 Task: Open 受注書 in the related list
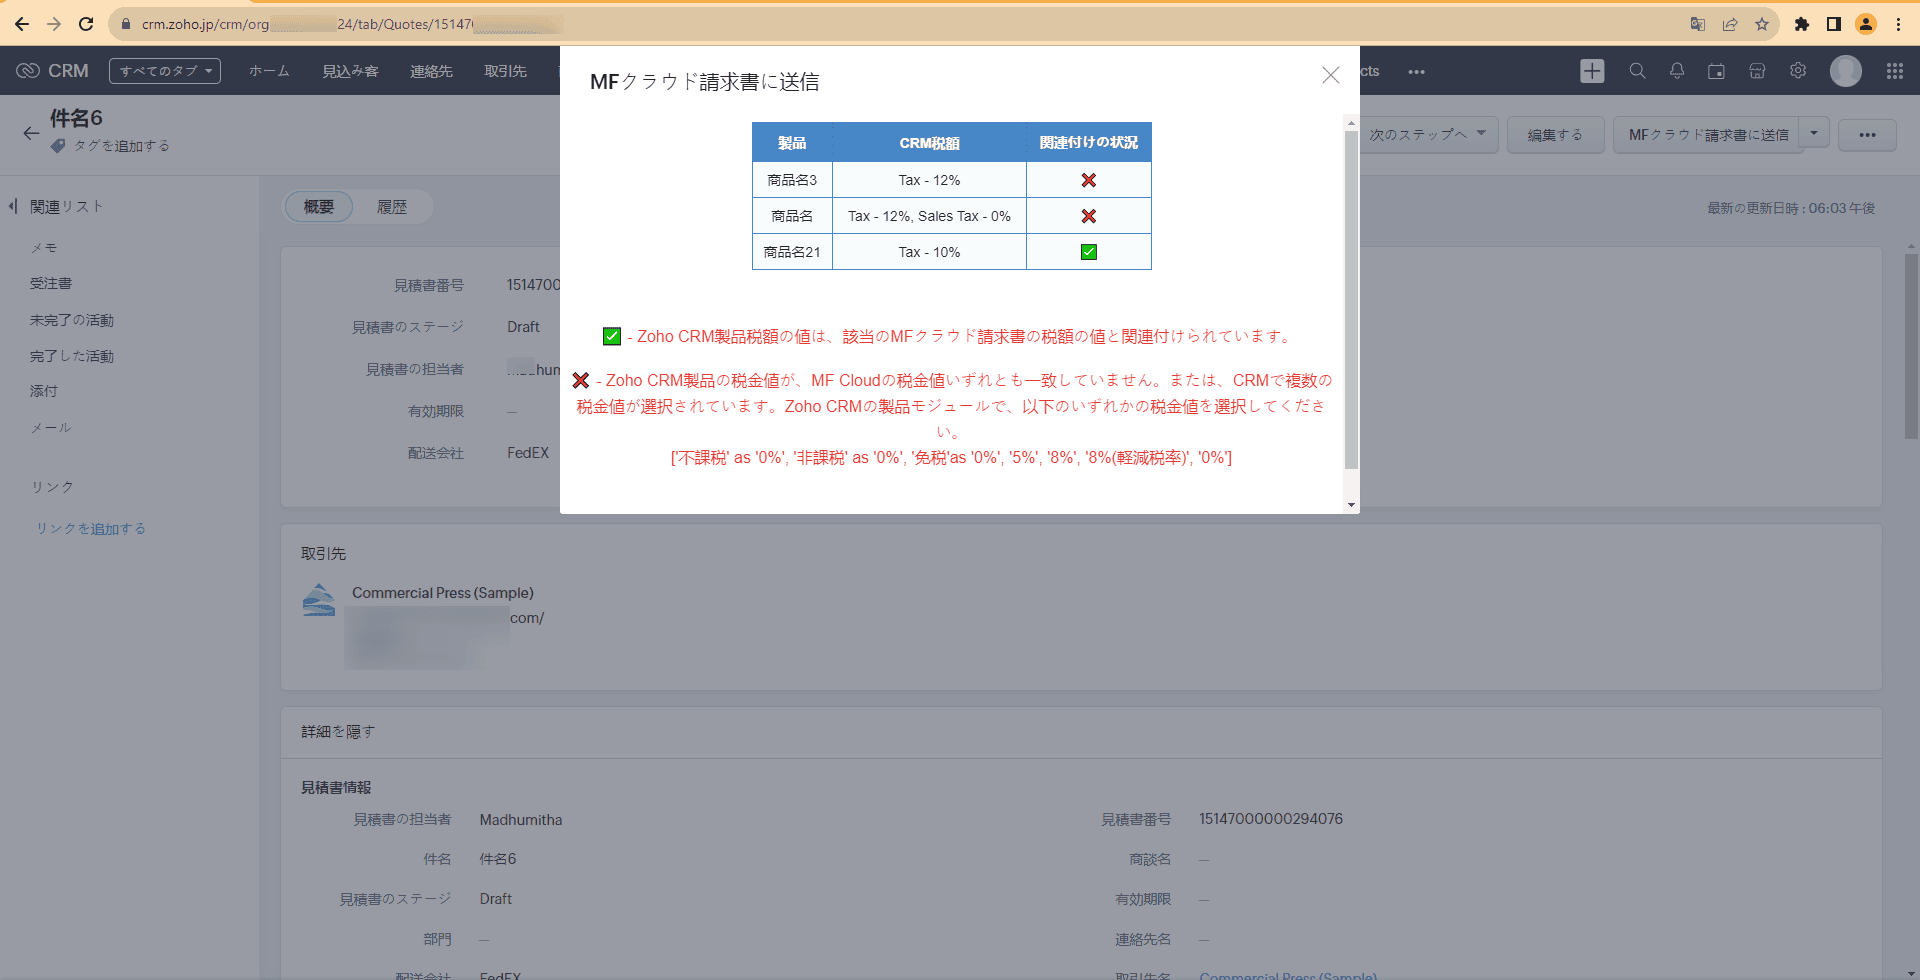click(x=51, y=284)
